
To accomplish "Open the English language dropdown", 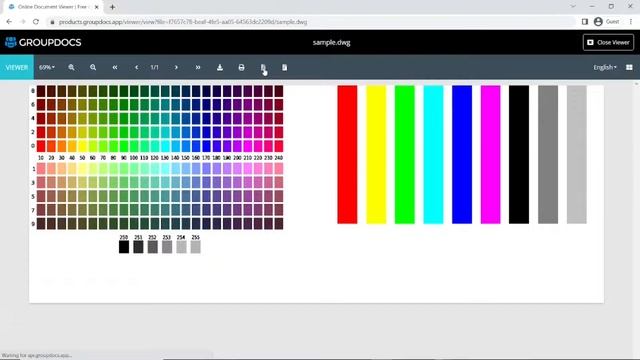I will click(x=604, y=67).
